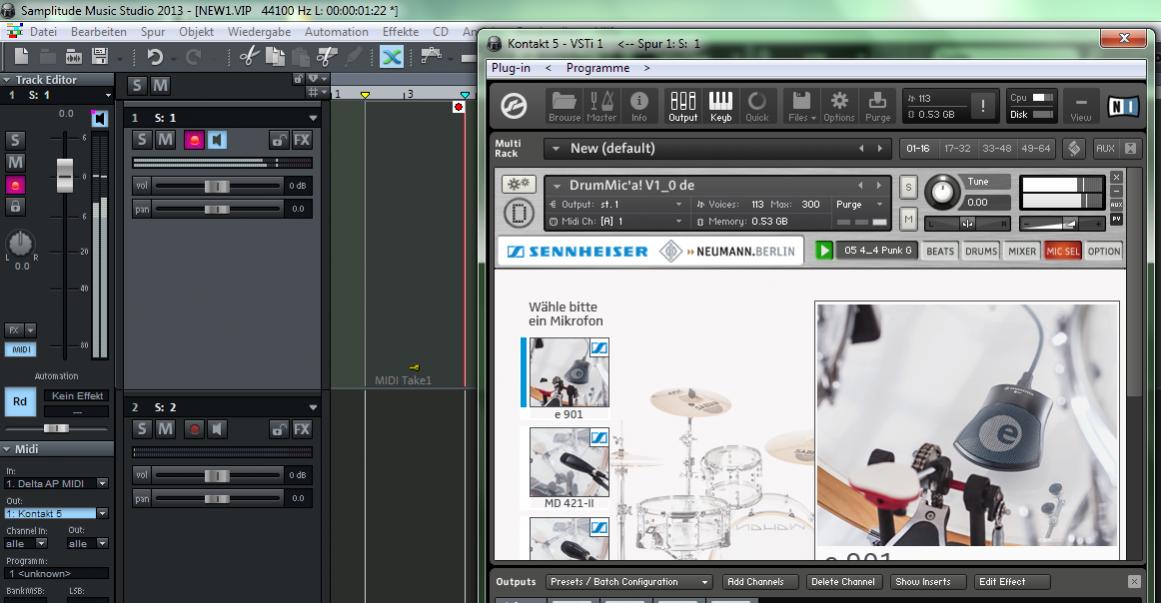Click the Kontakt logo icon
The height and width of the screenshot is (603, 1161).
(x=514, y=106)
